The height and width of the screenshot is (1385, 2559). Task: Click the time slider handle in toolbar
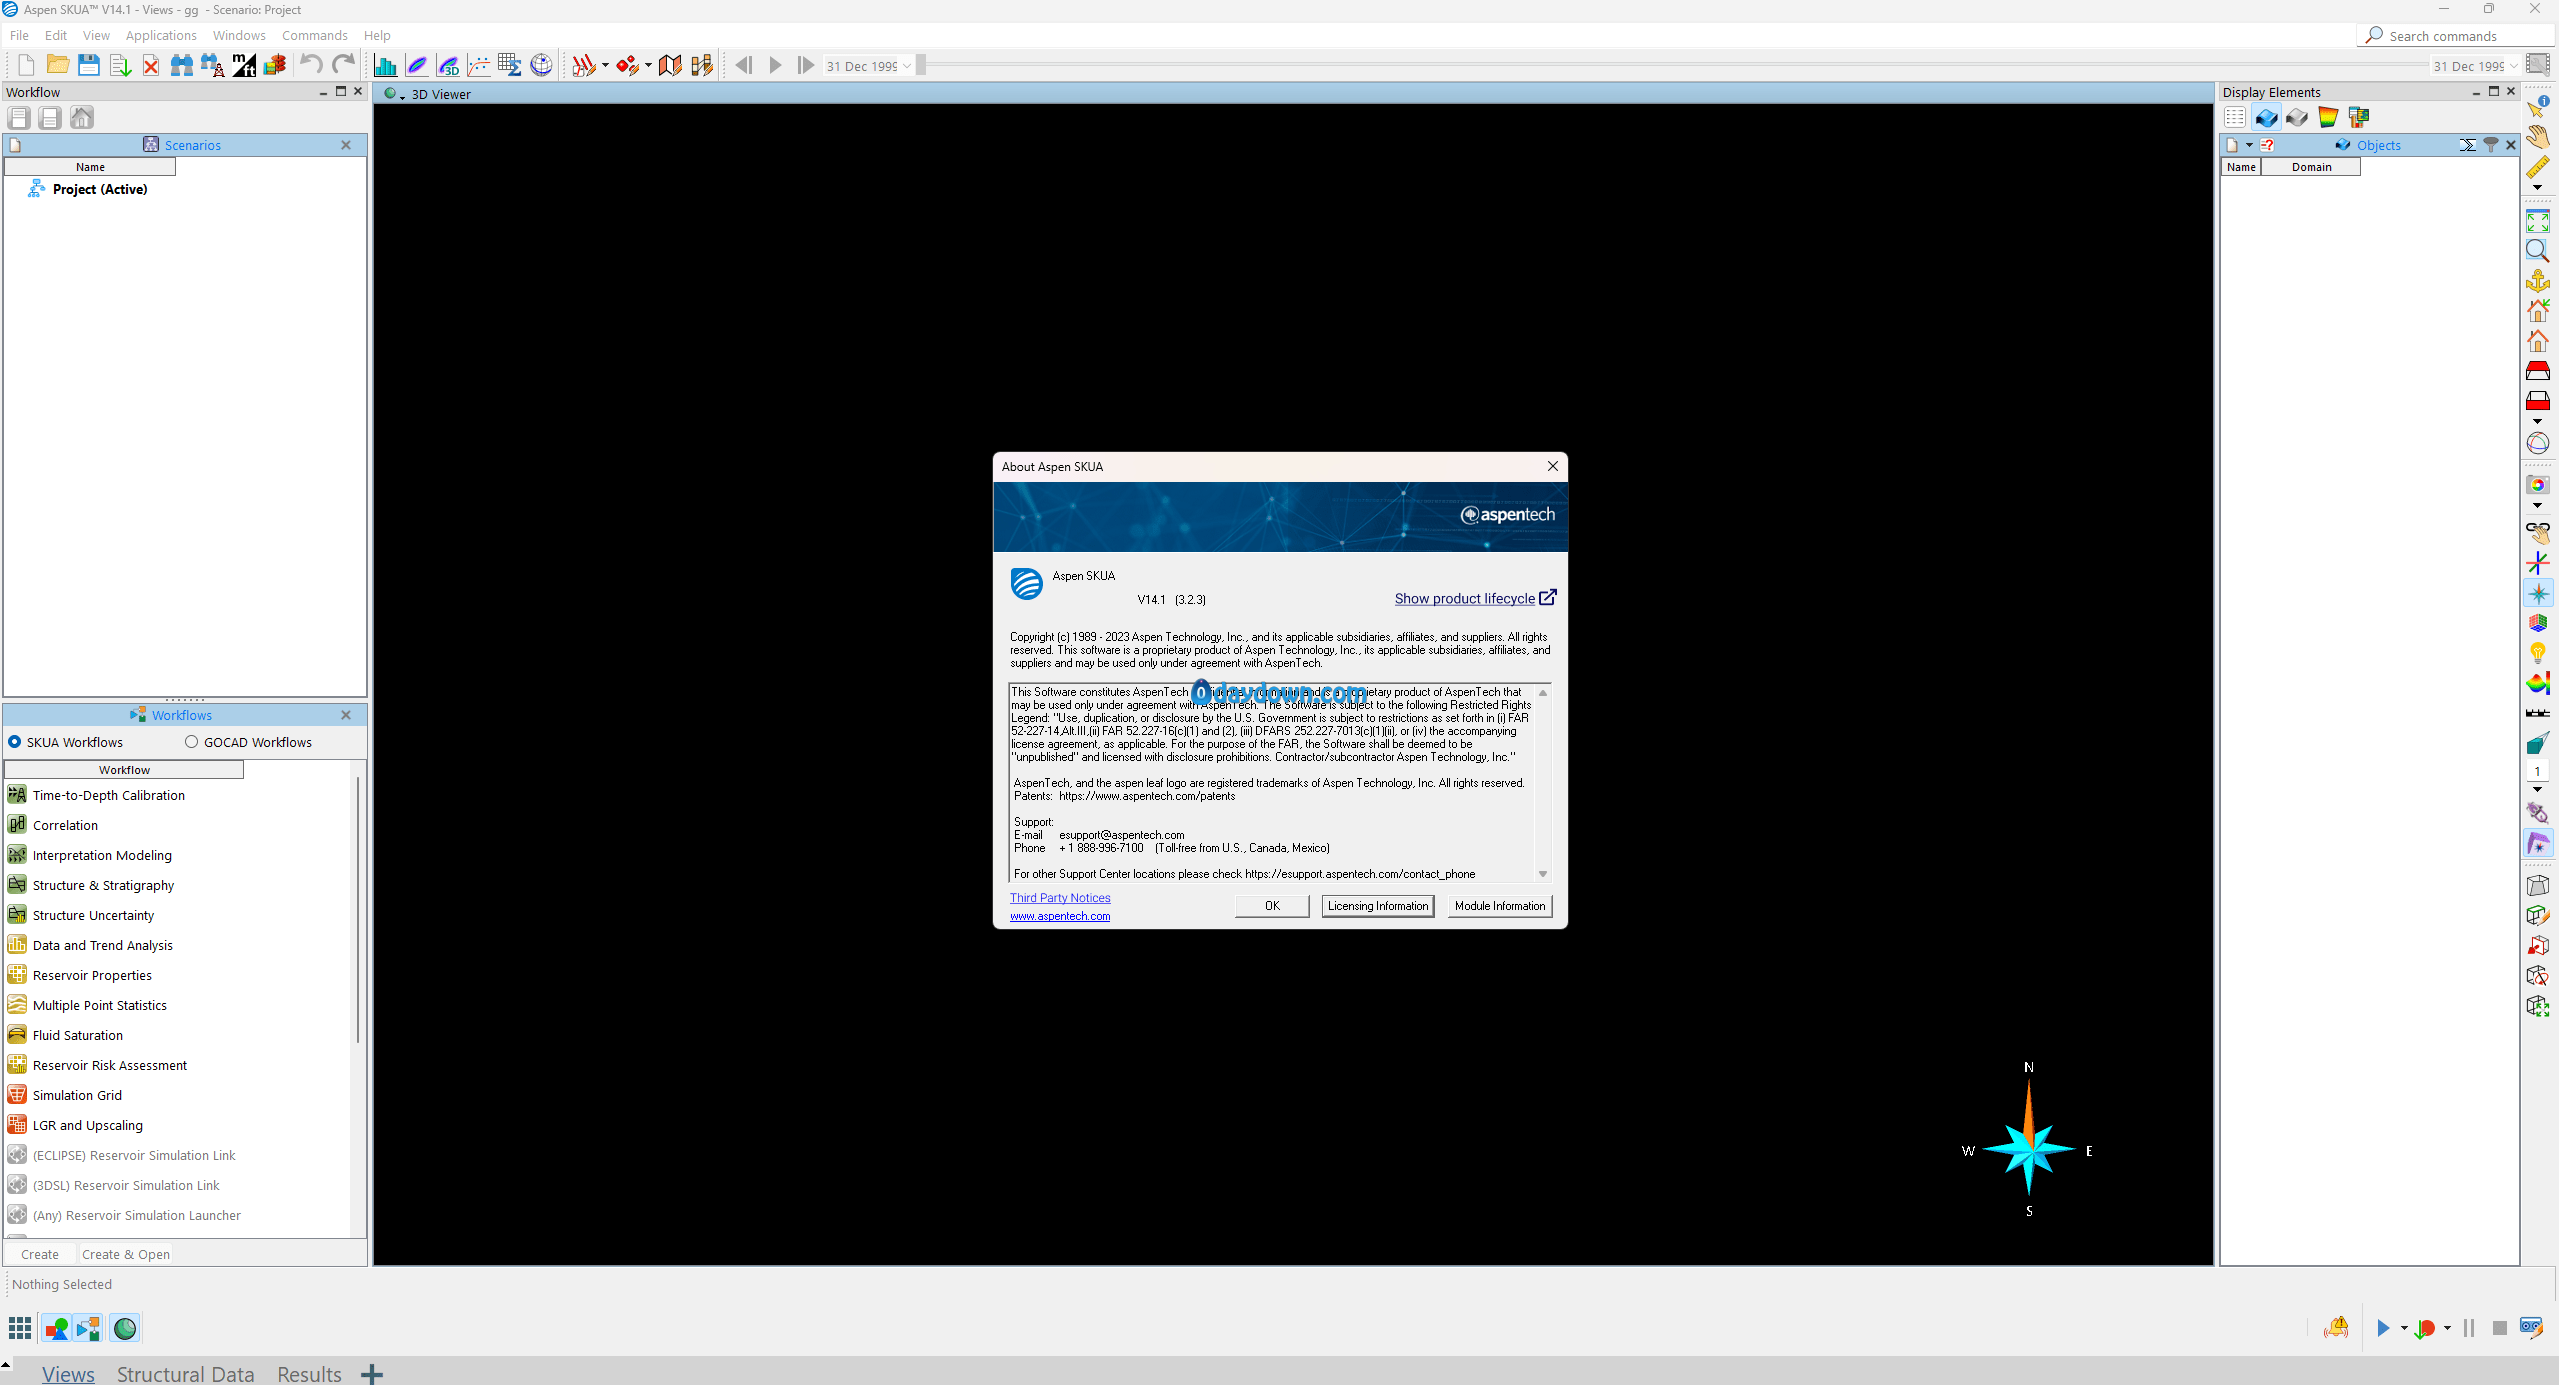[x=921, y=65]
